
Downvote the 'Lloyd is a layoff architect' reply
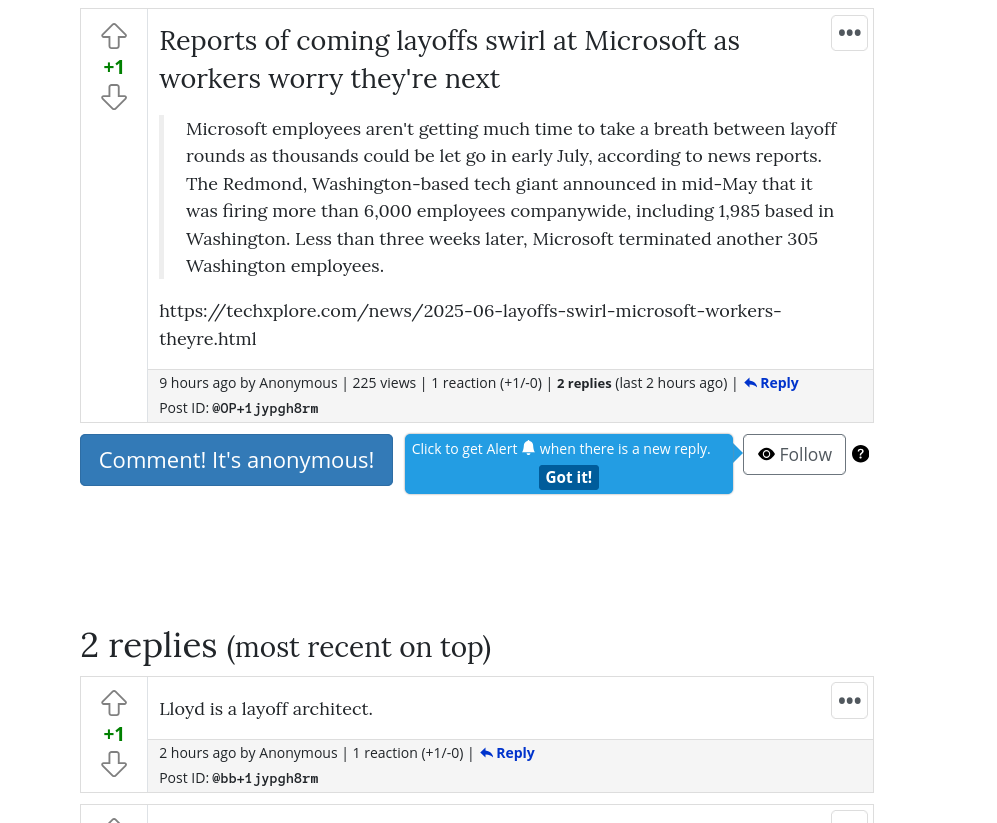point(114,764)
